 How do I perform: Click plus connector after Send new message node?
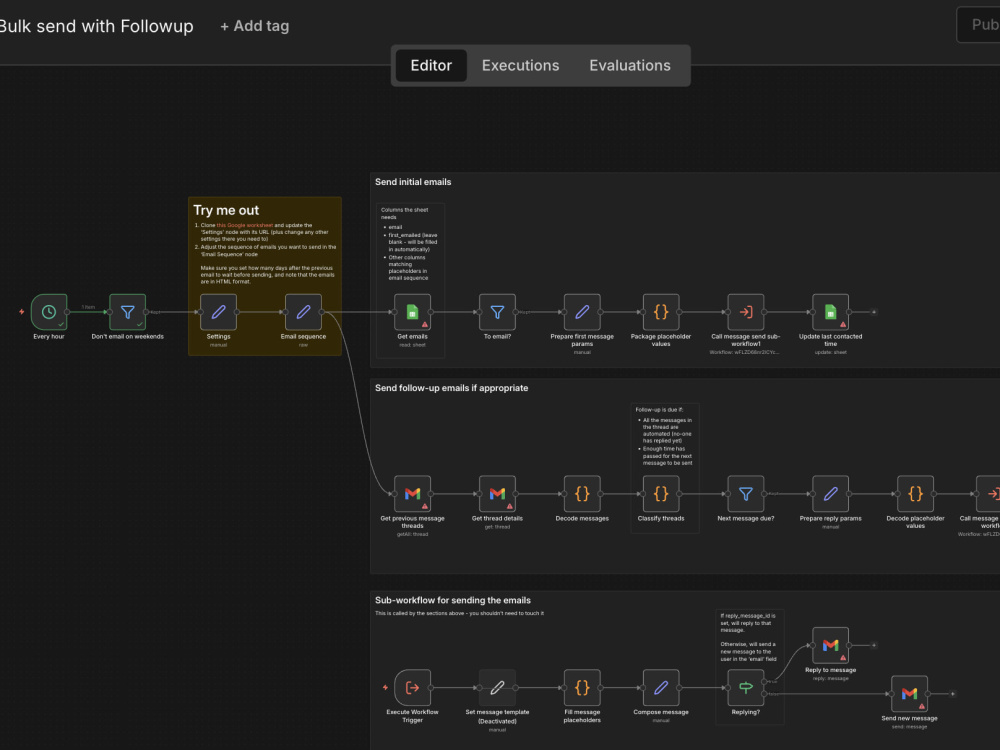(x=953, y=694)
